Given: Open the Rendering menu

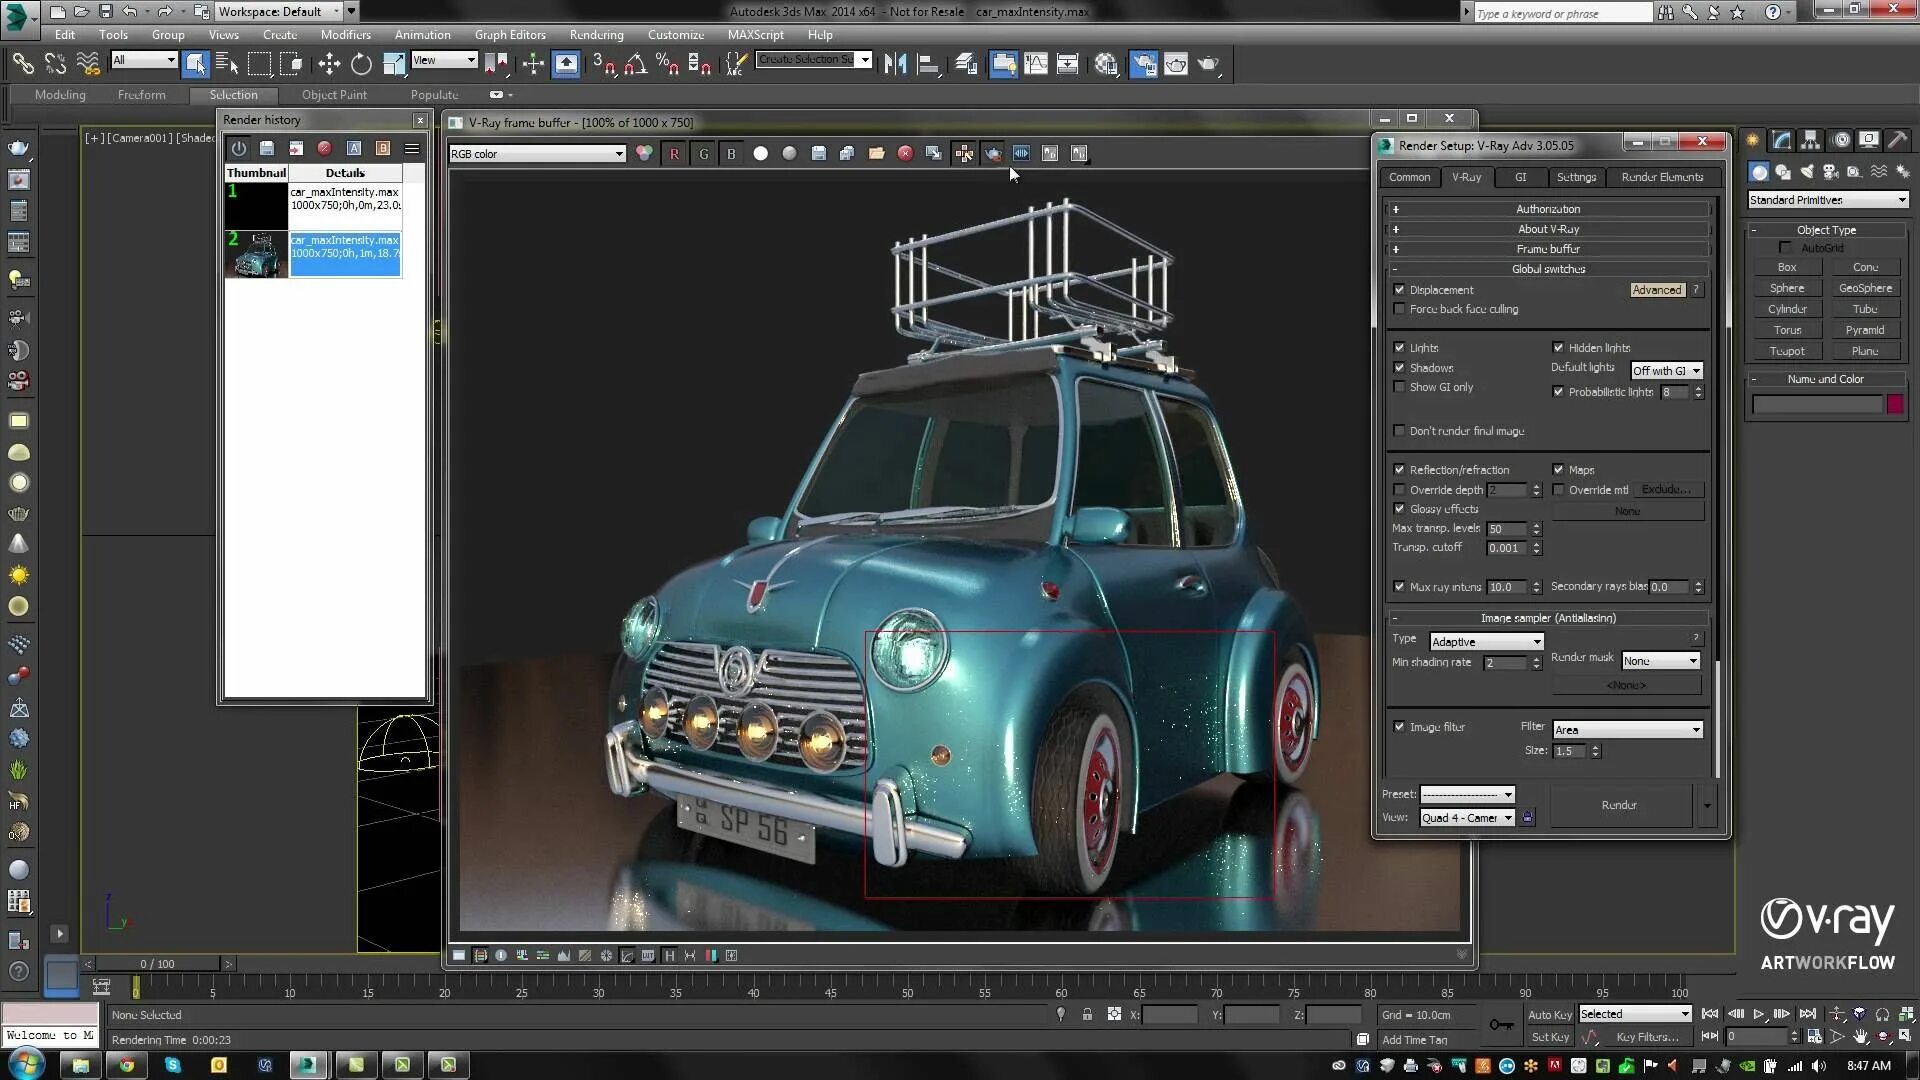Looking at the screenshot, I should (x=596, y=34).
